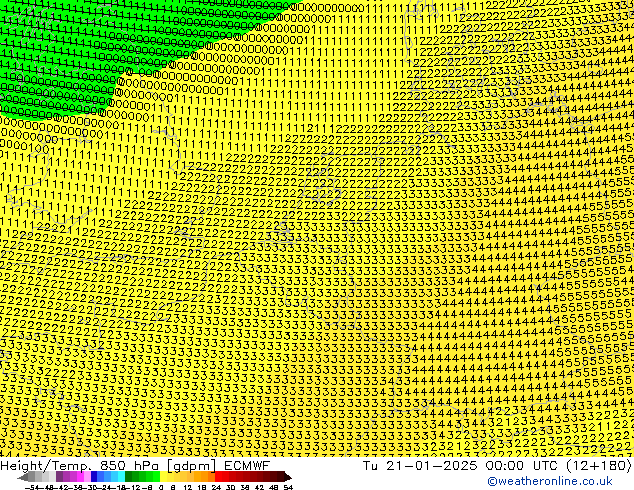Select the magenta swatch in the temperature legend
The image size is (634, 490).
pos(80,477)
